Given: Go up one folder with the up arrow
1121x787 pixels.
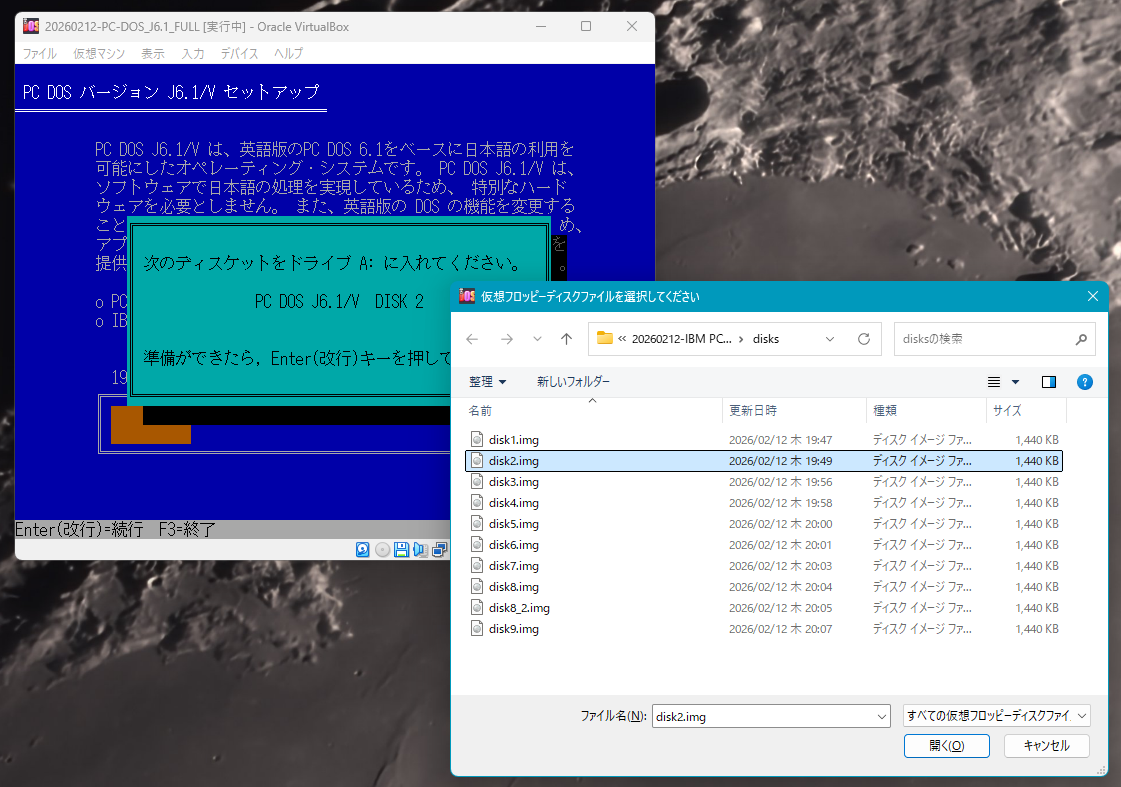Looking at the screenshot, I should (x=566, y=339).
